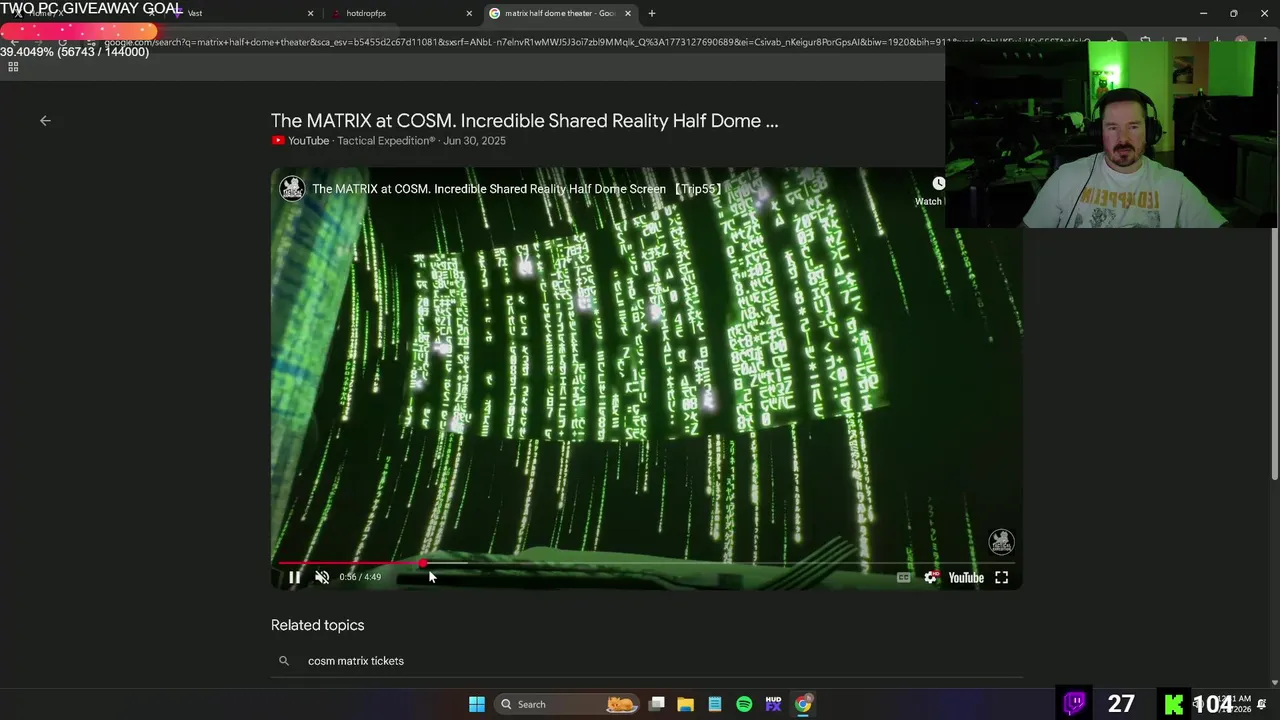Screen dimensions: 1280x720
Task: Click the Chrome address bar URL
Action: point(595,42)
